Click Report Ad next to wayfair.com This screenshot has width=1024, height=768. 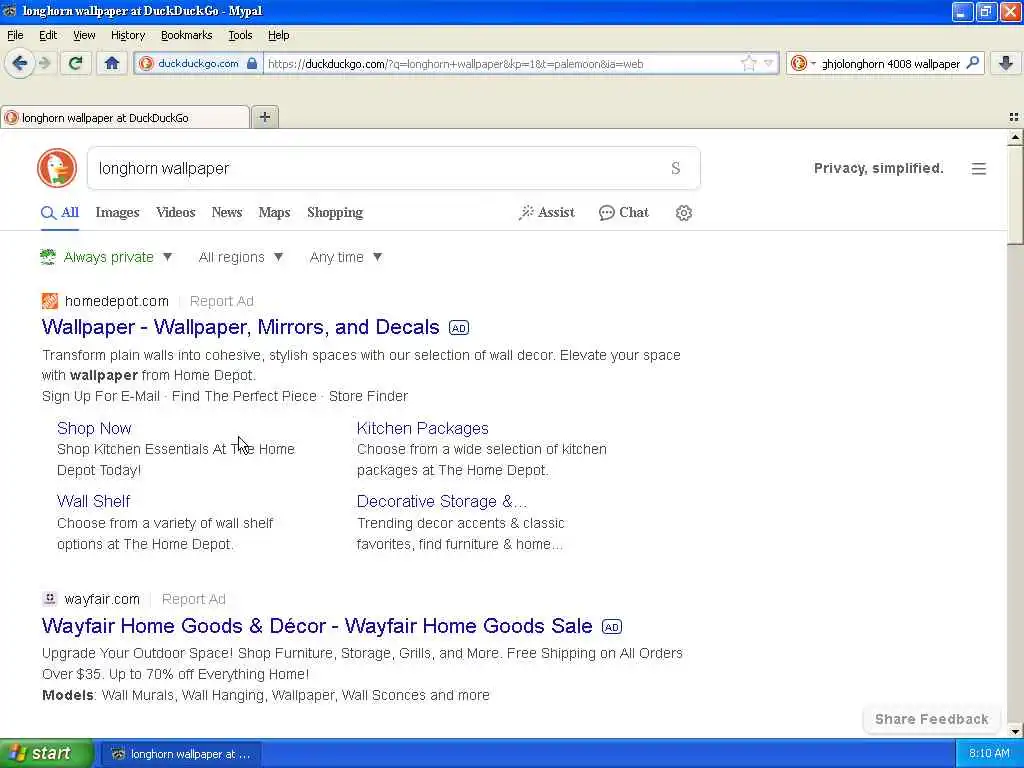193,599
